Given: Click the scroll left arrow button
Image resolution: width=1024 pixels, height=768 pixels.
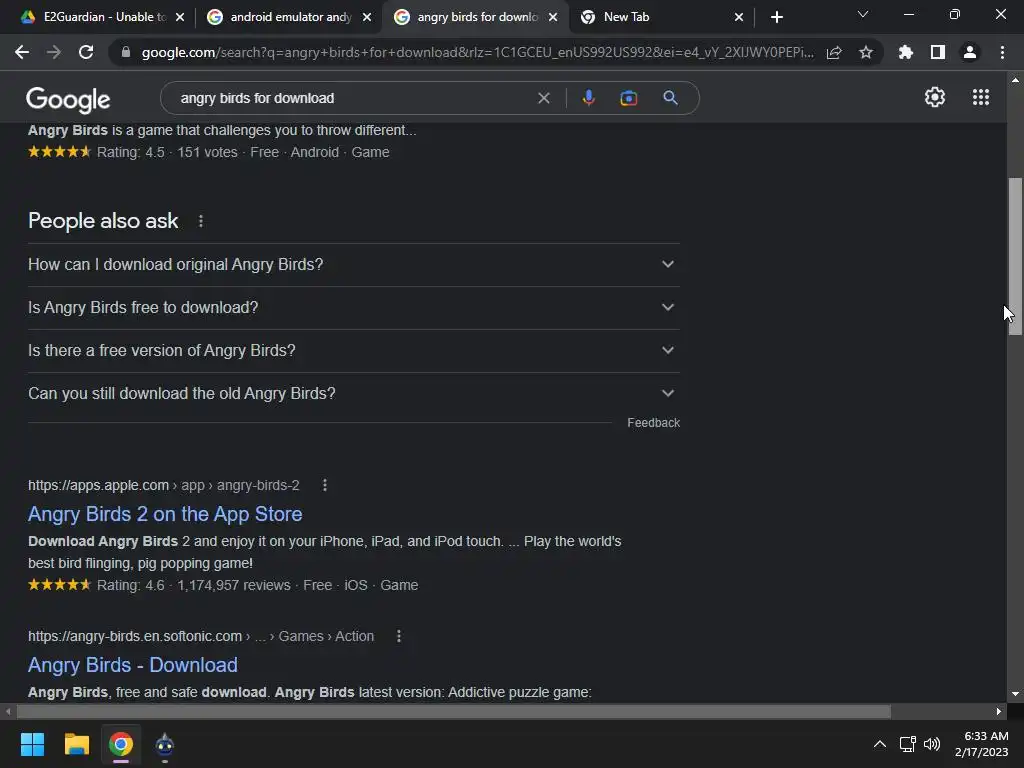Looking at the screenshot, I should pyautogui.click(x=8, y=711).
